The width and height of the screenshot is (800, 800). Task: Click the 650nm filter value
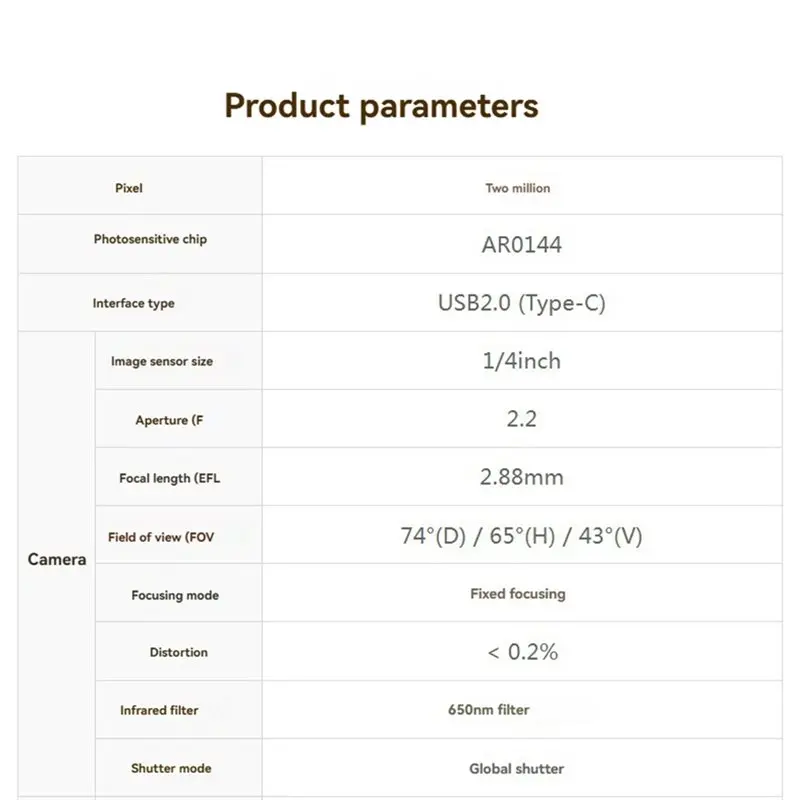489,710
